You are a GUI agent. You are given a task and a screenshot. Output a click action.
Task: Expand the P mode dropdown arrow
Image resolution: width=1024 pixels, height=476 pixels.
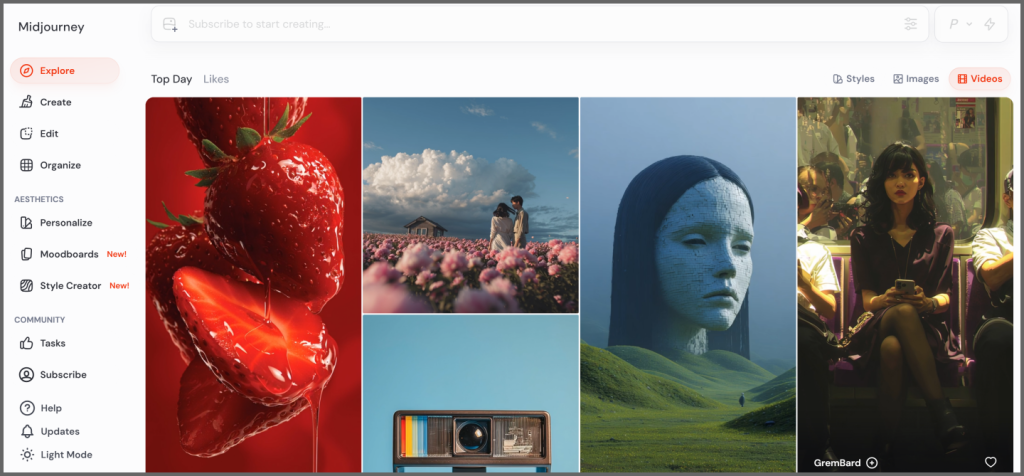point(969,24)
